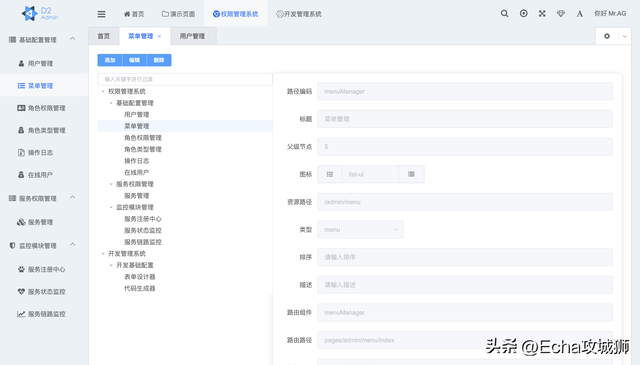The height and width of the screenshot is (365, 640).
Task: Click the 资源路径 input field
Action: pos(465,202)
